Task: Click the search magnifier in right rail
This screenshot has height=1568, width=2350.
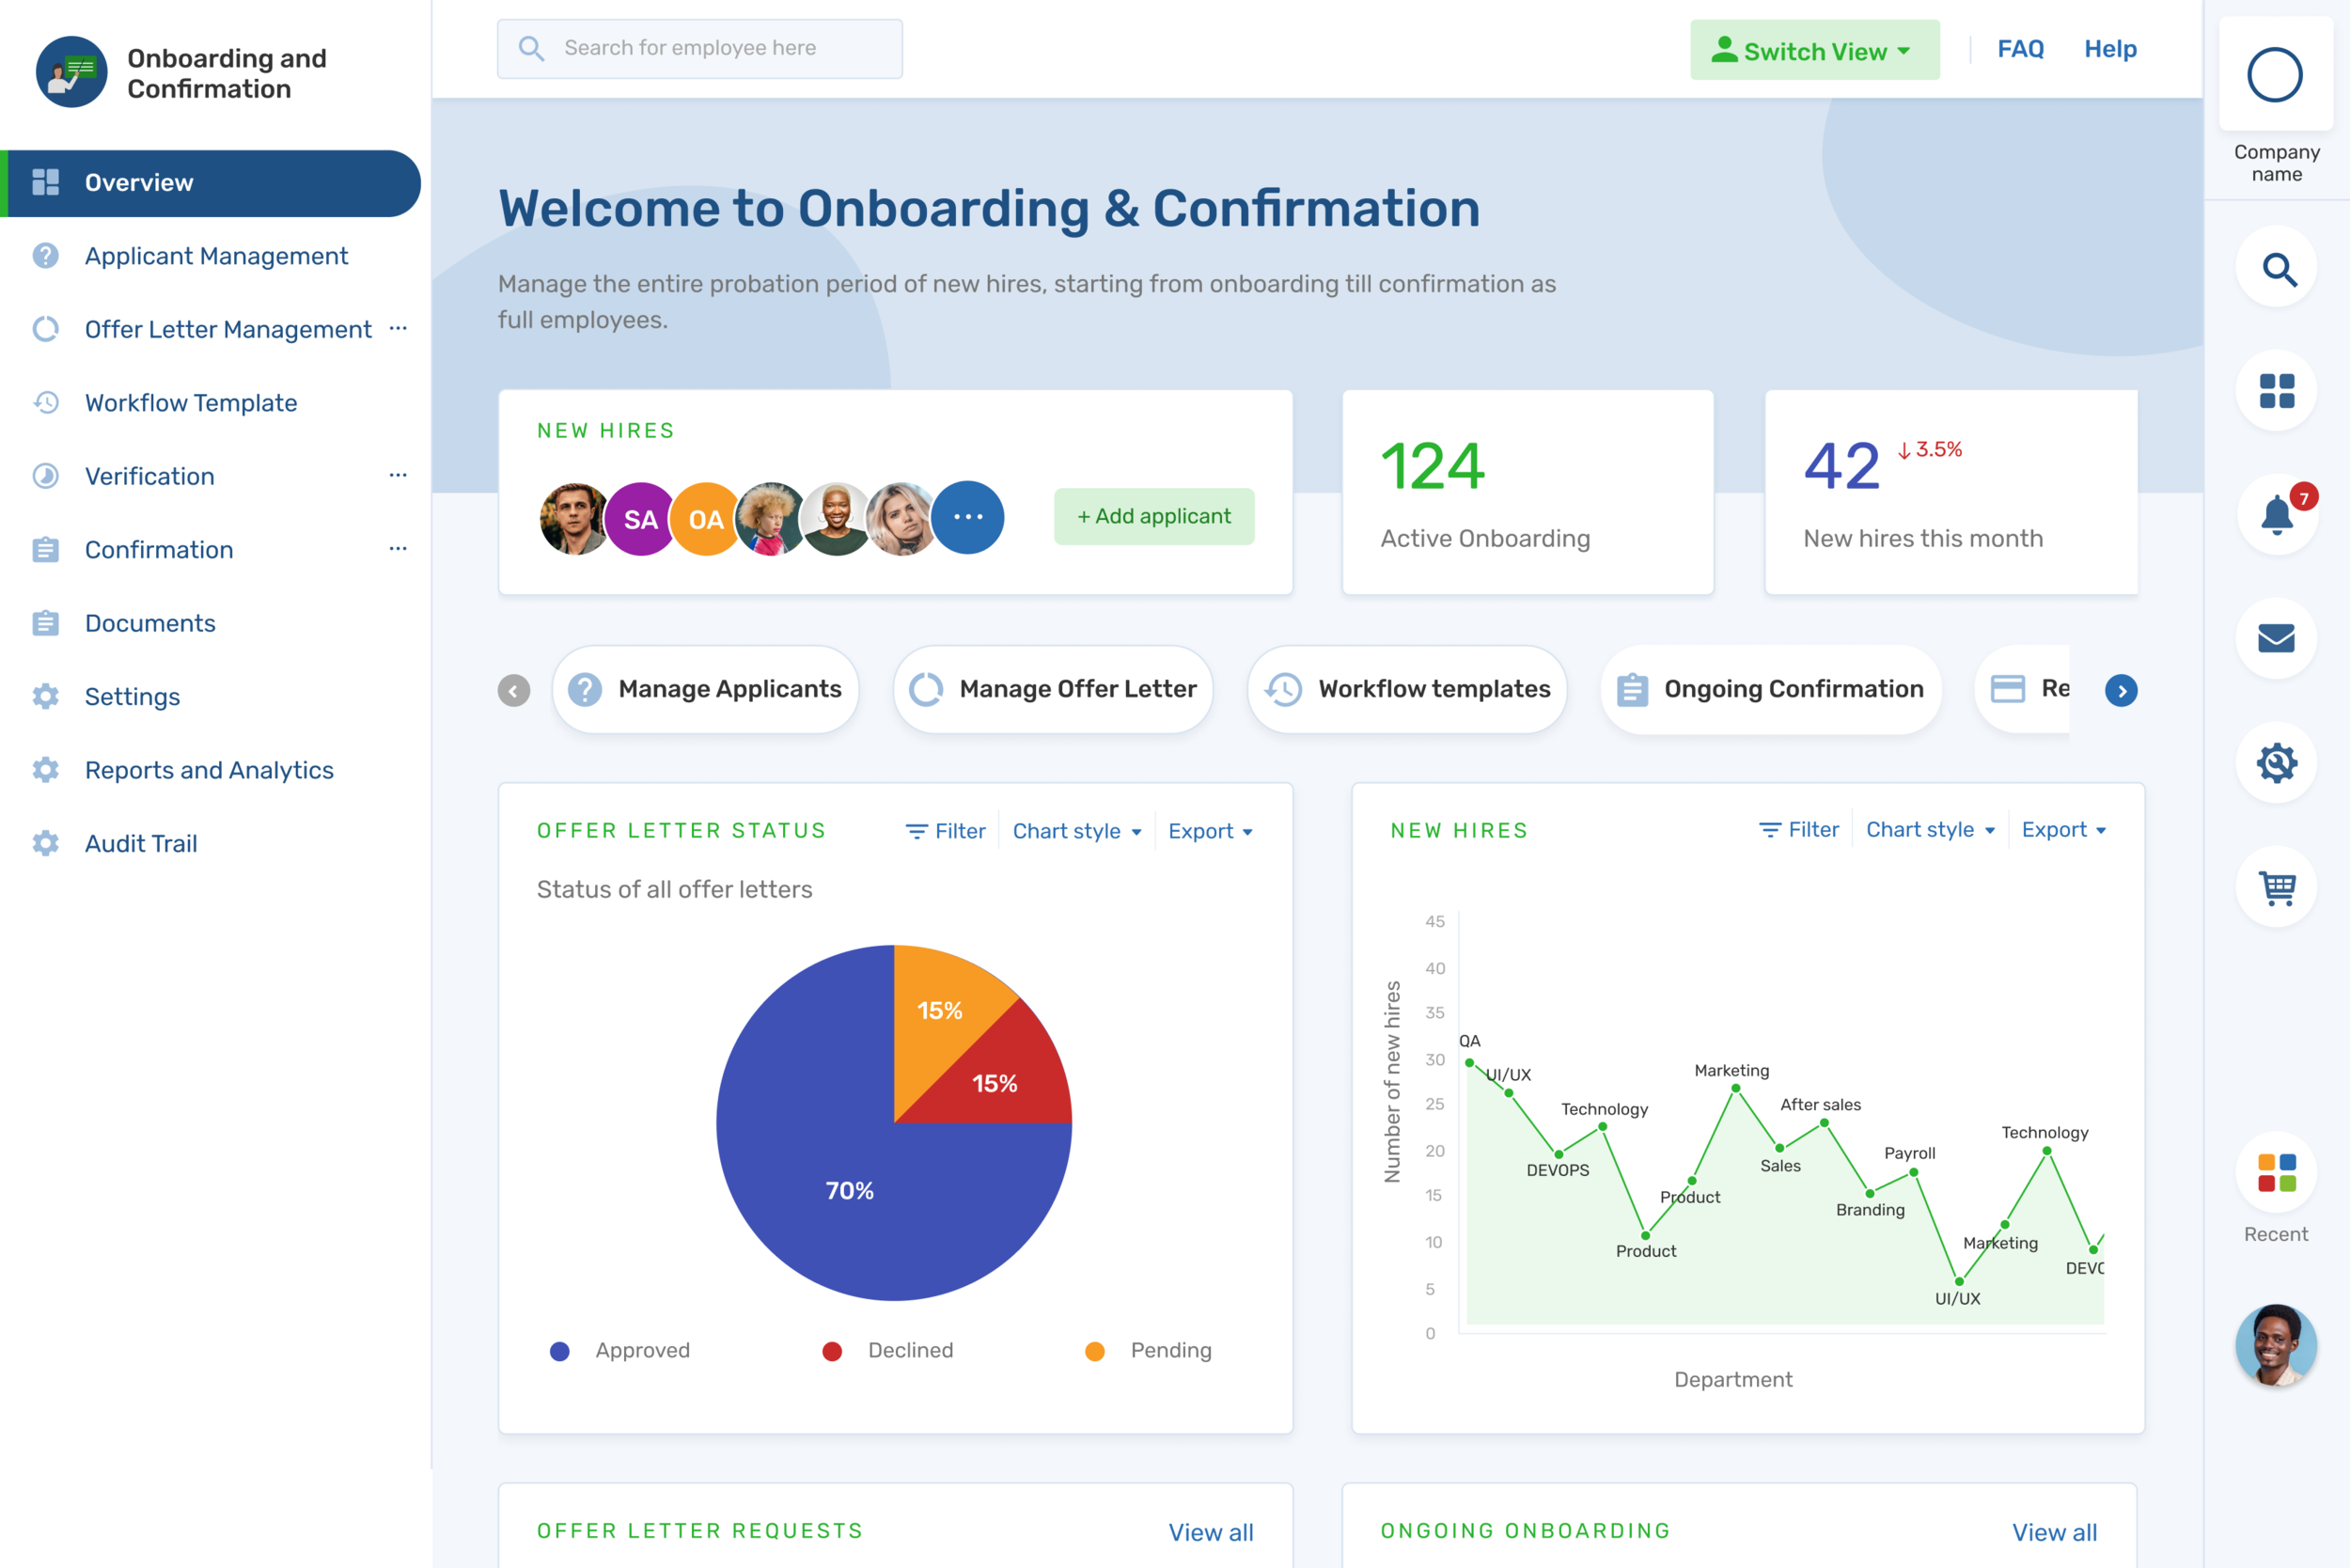Action: (x=2276, y=269)
